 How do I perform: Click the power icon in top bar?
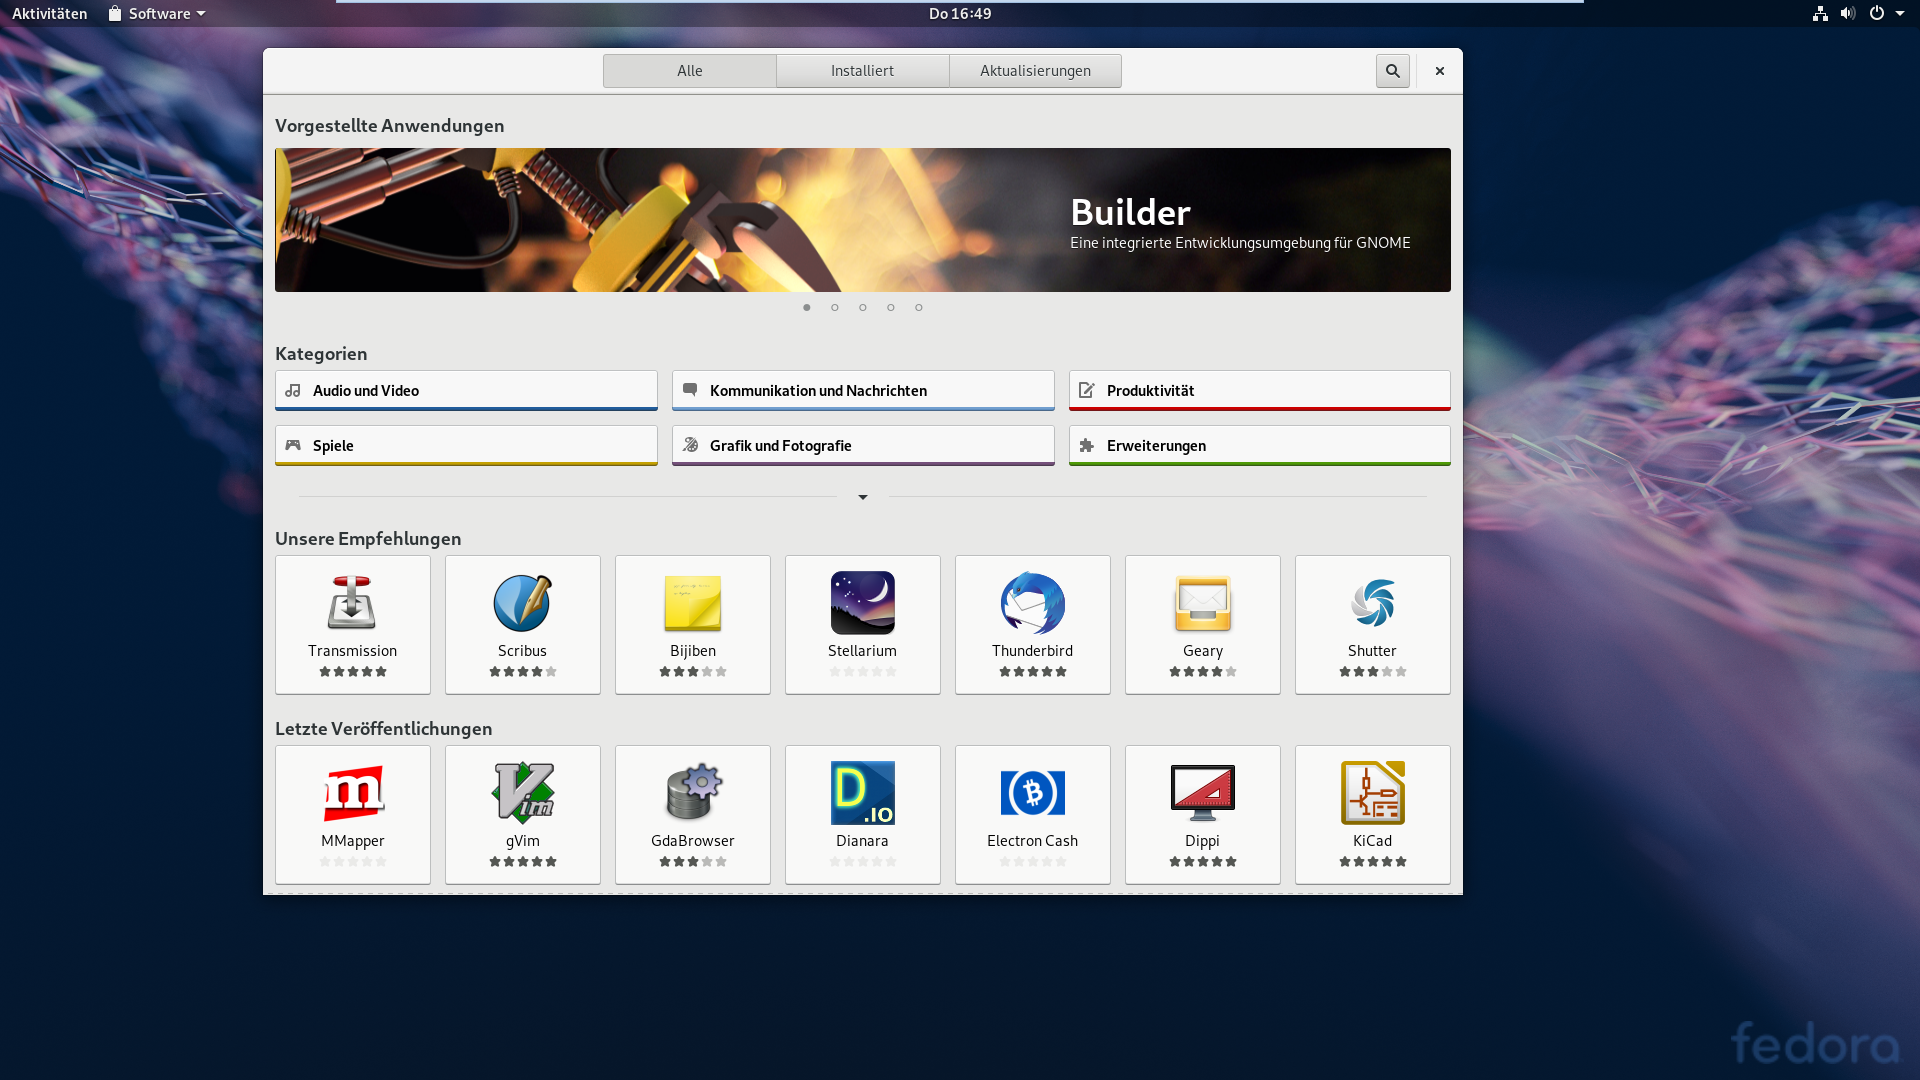1876,14
